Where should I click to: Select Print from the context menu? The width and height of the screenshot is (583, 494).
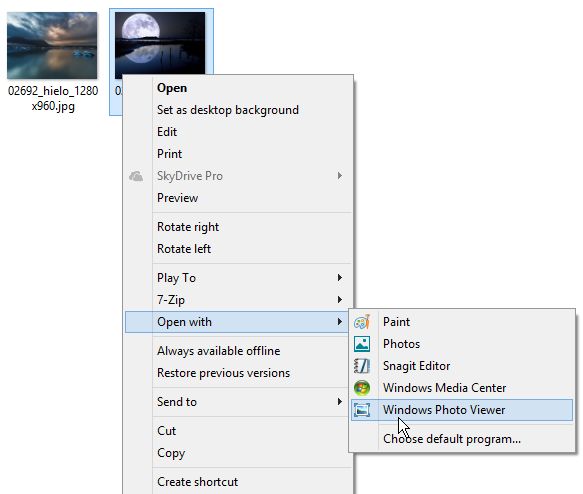click(x=238, y=154)
